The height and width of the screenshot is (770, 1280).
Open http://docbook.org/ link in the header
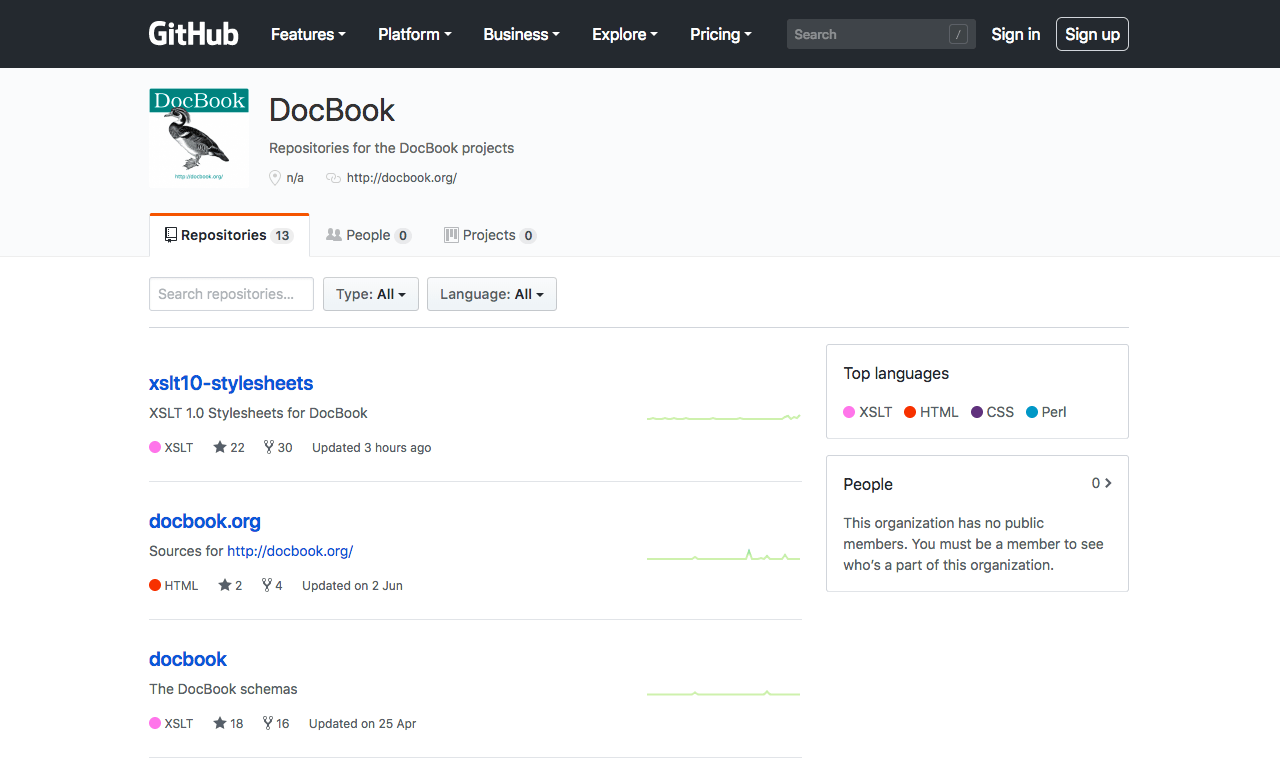[402, 178]
